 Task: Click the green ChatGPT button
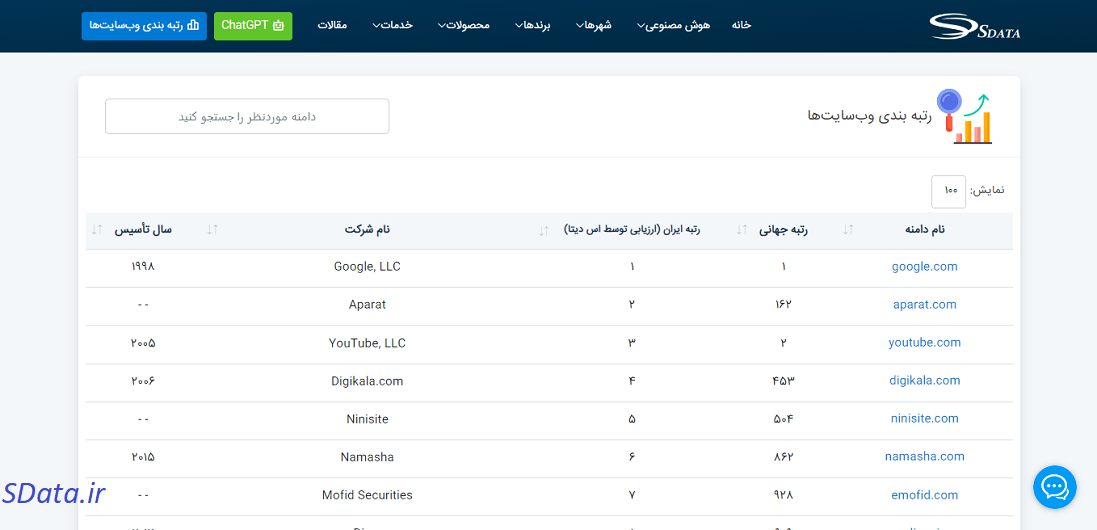click(253, 25)
